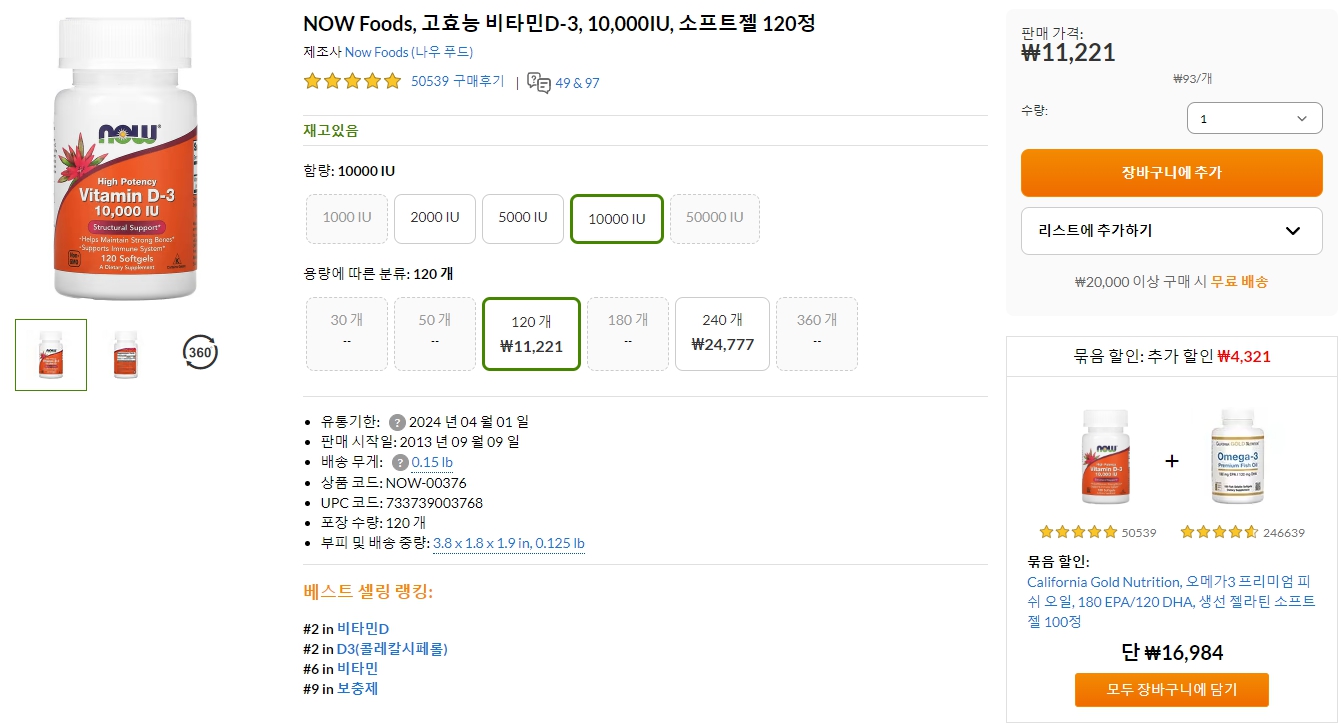Screen dimensions: 1344x724
Task: Click the 0.15 lb shipping weight link
Action: tap(434, 461)
